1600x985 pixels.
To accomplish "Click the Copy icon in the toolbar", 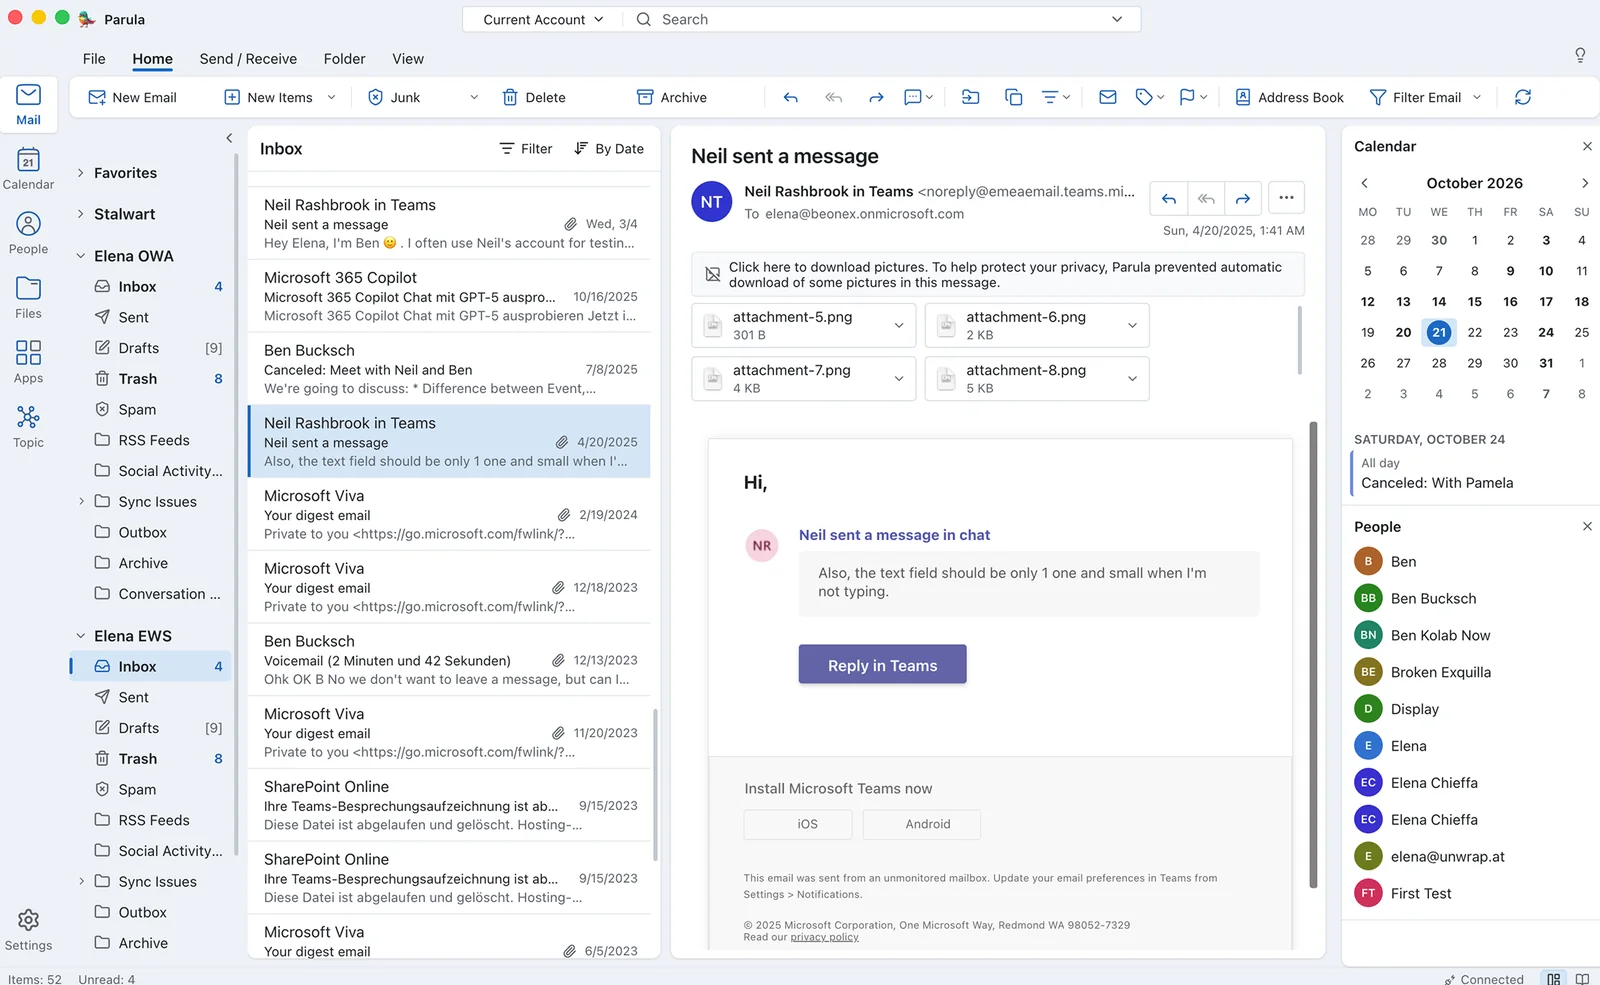I will point(1013,97).
